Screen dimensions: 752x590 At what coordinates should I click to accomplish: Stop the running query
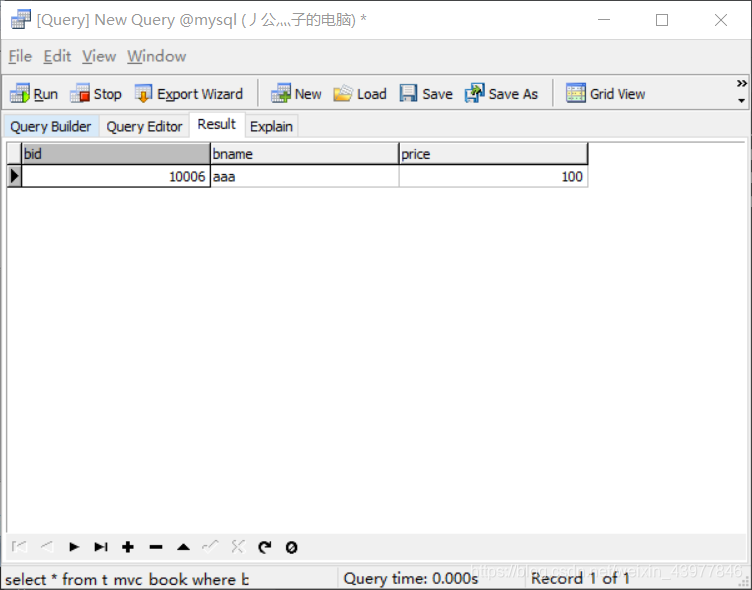95,94
